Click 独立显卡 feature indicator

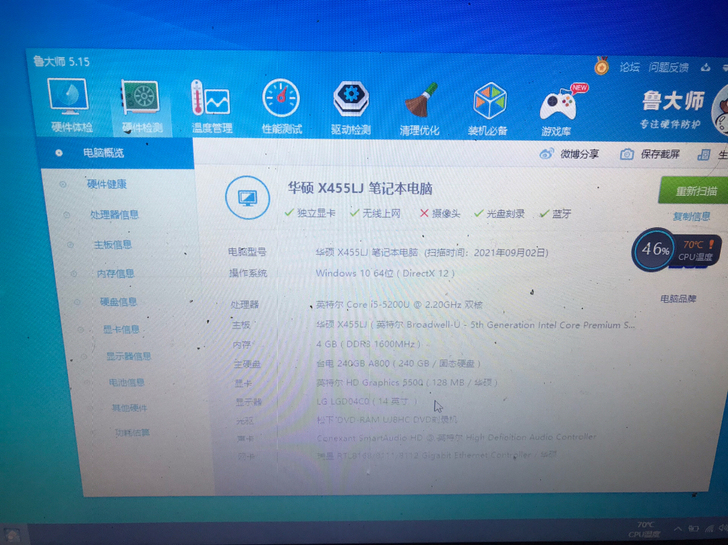click(x=310, y=213)
